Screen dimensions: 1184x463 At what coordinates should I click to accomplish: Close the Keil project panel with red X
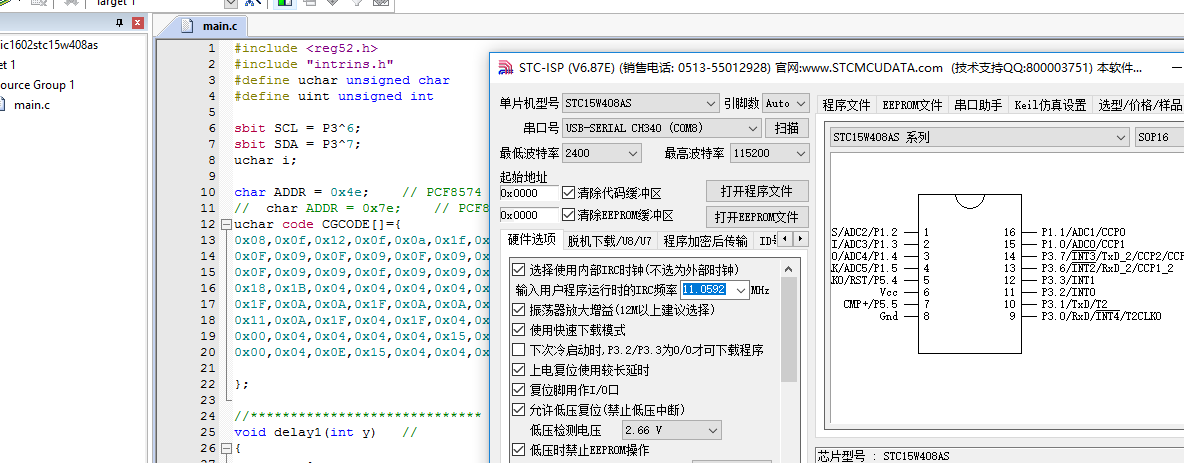[x=137, y=23]
